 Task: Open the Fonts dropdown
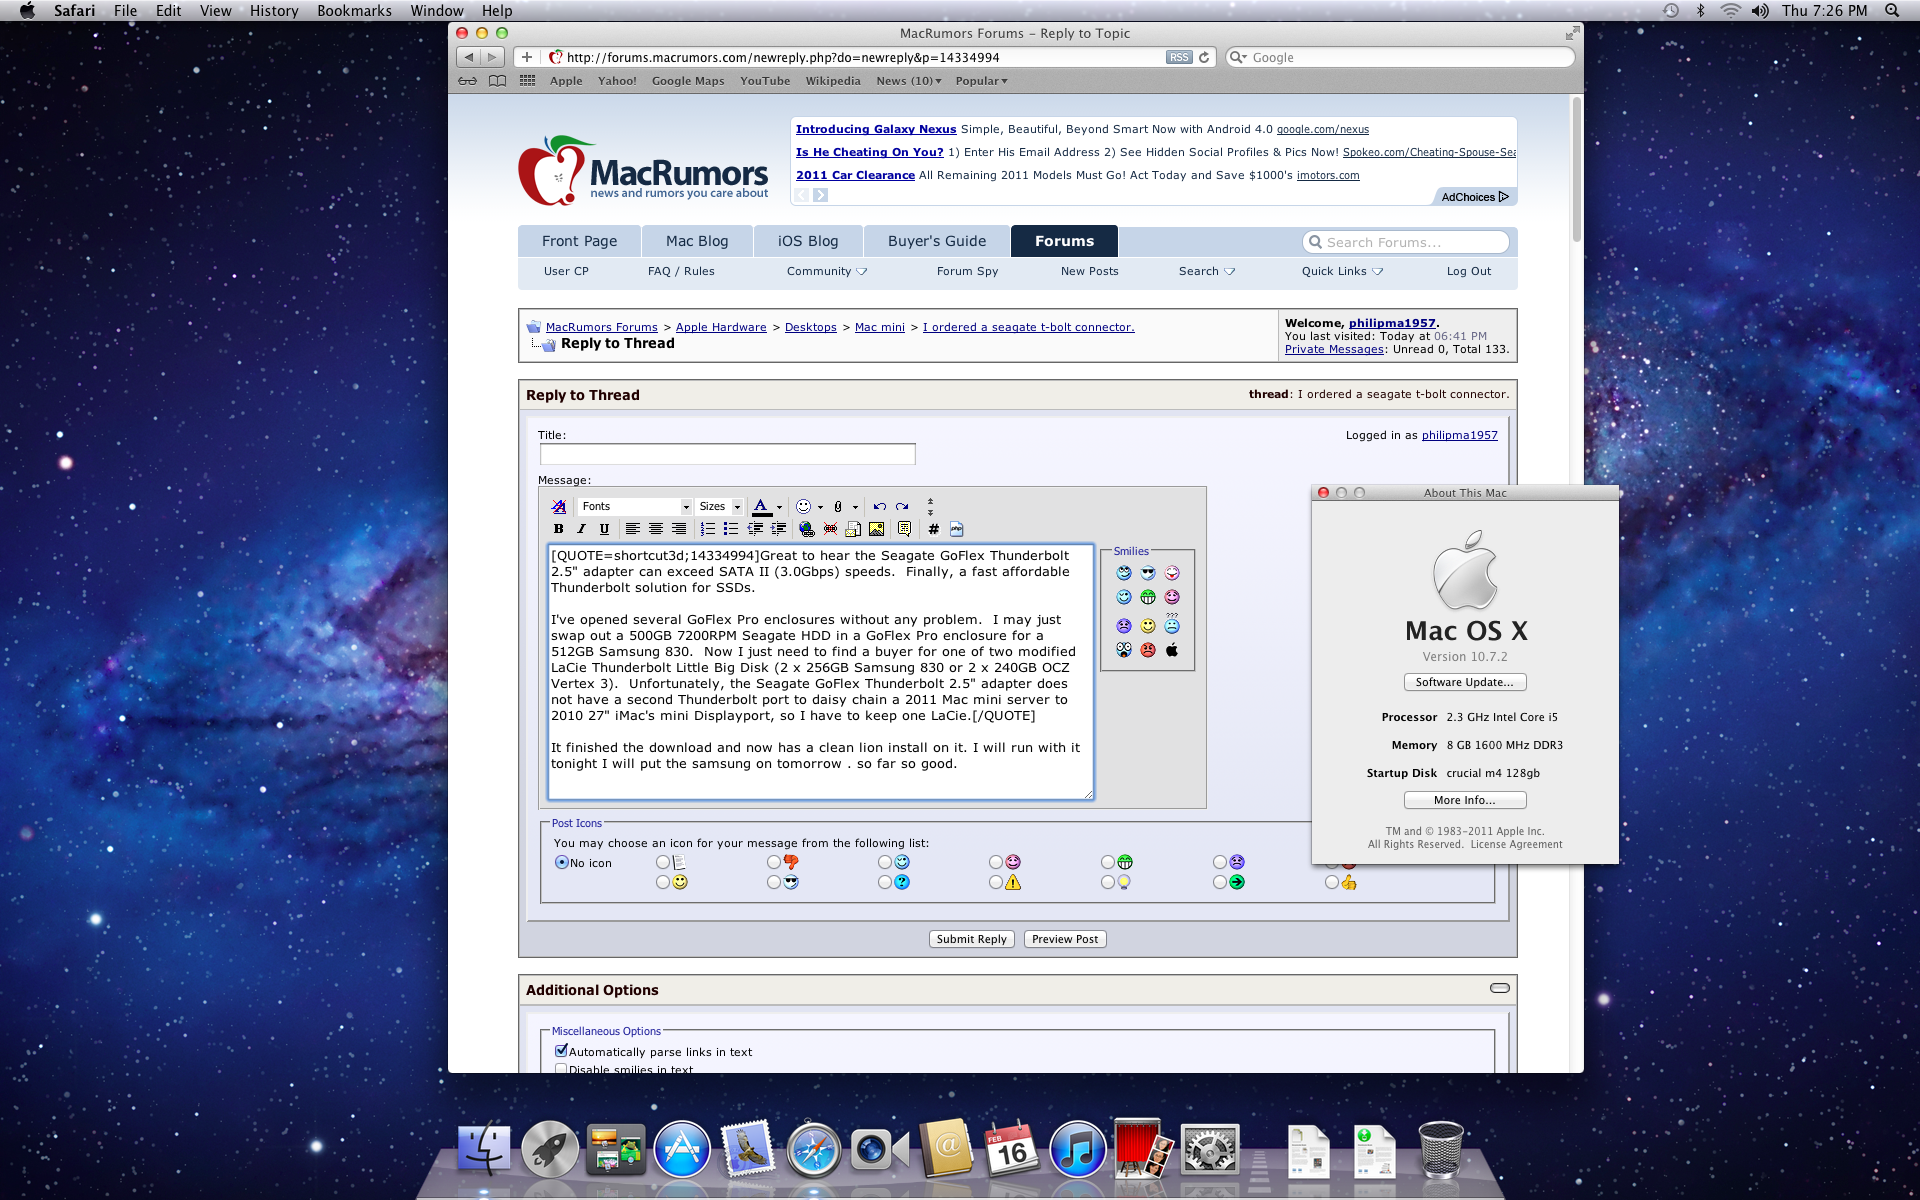pyautogui.click(x=635, y=507)
